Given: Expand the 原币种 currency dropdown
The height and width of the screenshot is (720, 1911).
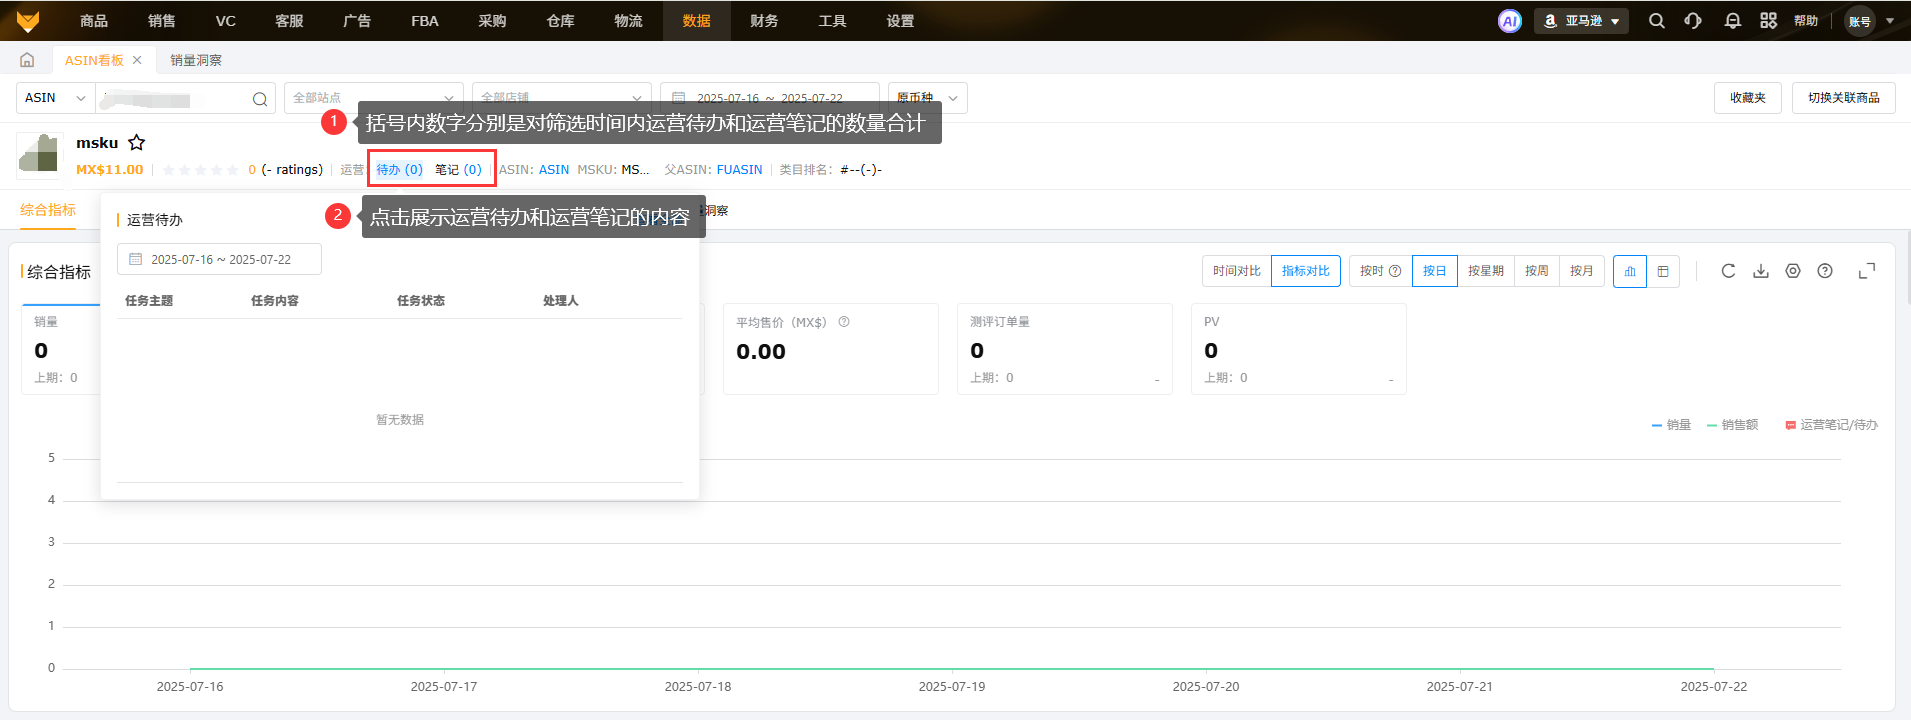Looking at the screenshot, I should click(927, 98).
